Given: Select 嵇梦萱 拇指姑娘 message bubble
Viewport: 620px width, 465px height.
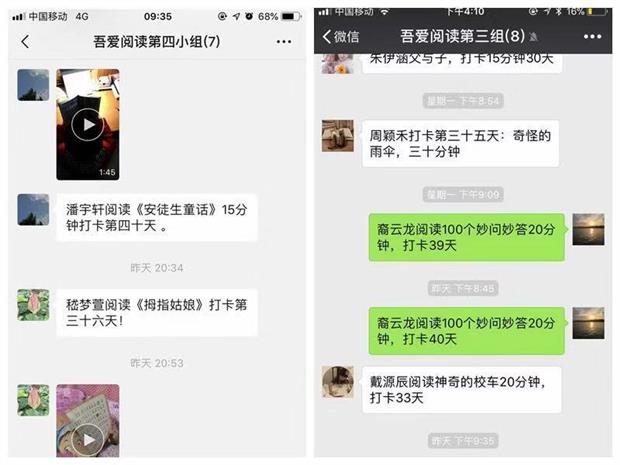Looking at the screenshot, I should coord(157,313).
